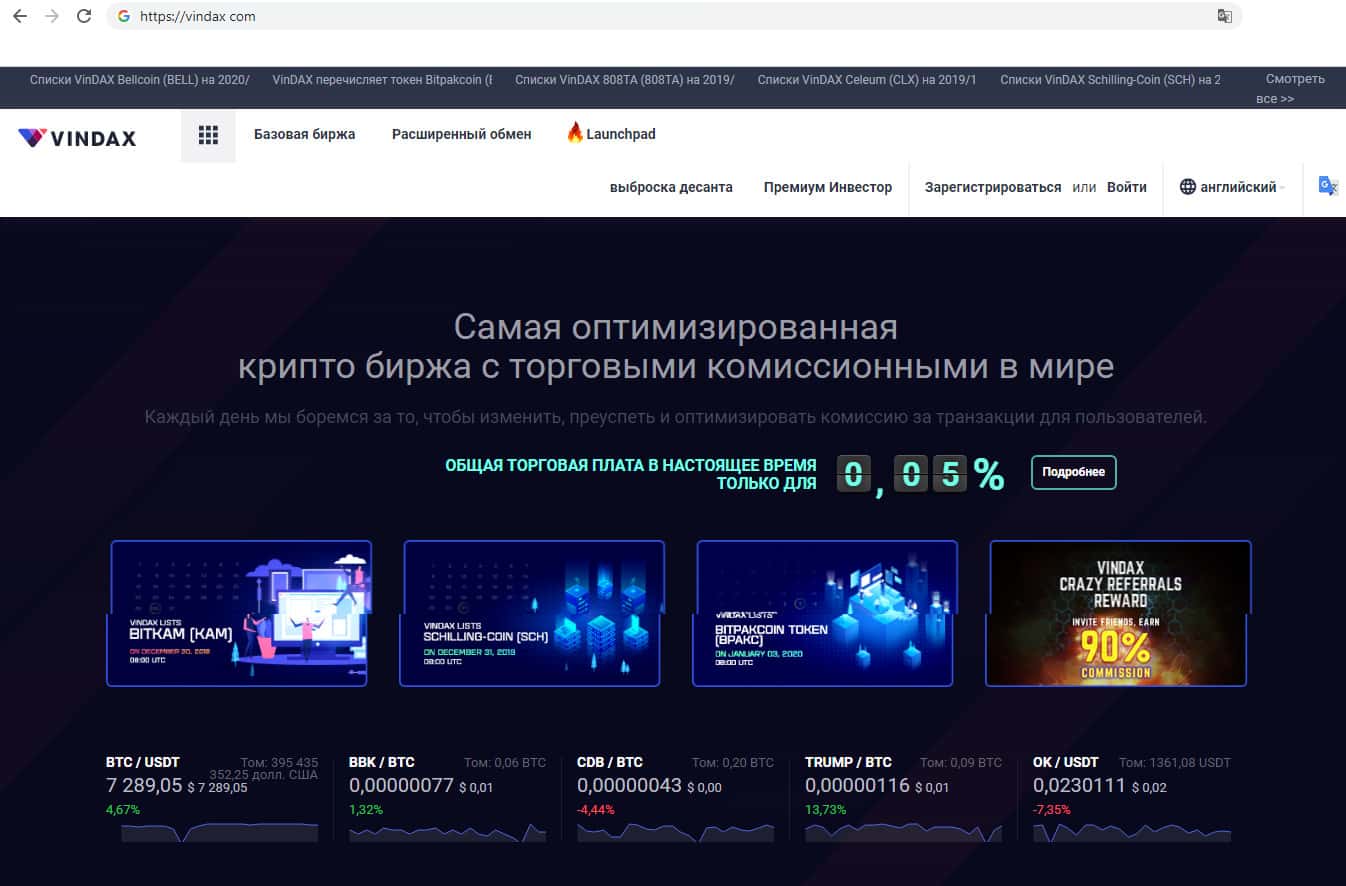Image resolution: width=1346 pixels, height=886 pixels.
Task: Select the CDB / BTC pair
Action: pos(610,762)
